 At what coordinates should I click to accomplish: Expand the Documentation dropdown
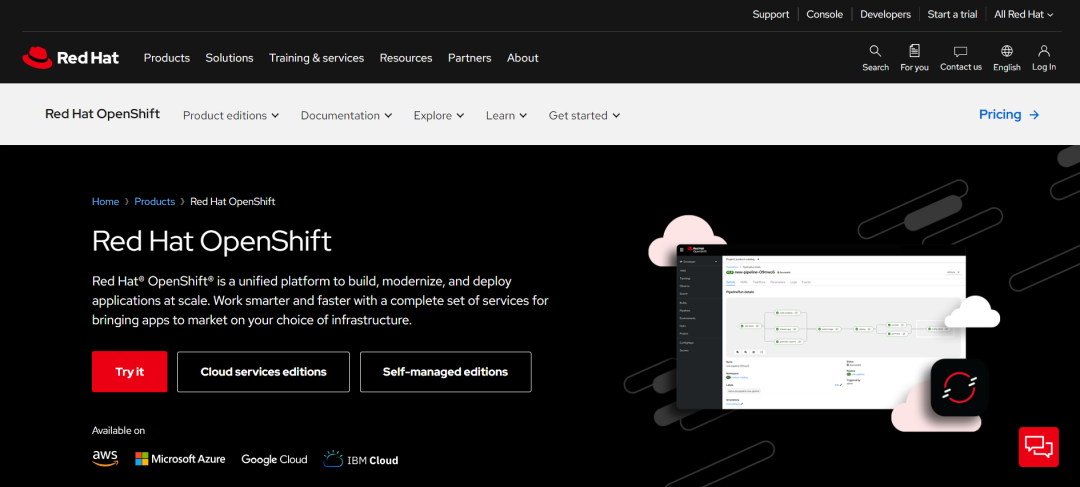[x=346, y=116]
